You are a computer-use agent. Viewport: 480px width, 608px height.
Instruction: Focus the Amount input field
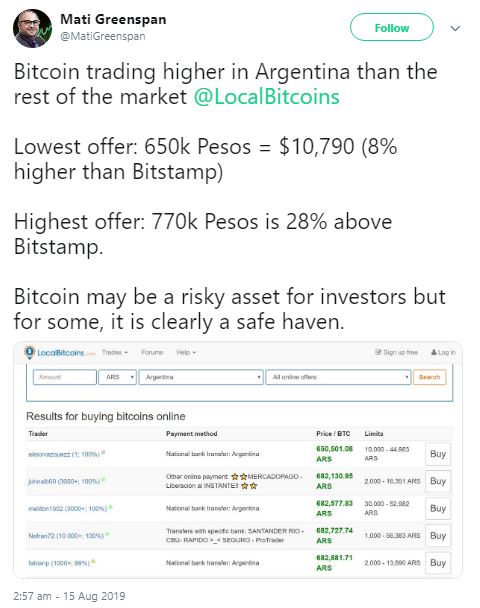[x=65, y=377]
